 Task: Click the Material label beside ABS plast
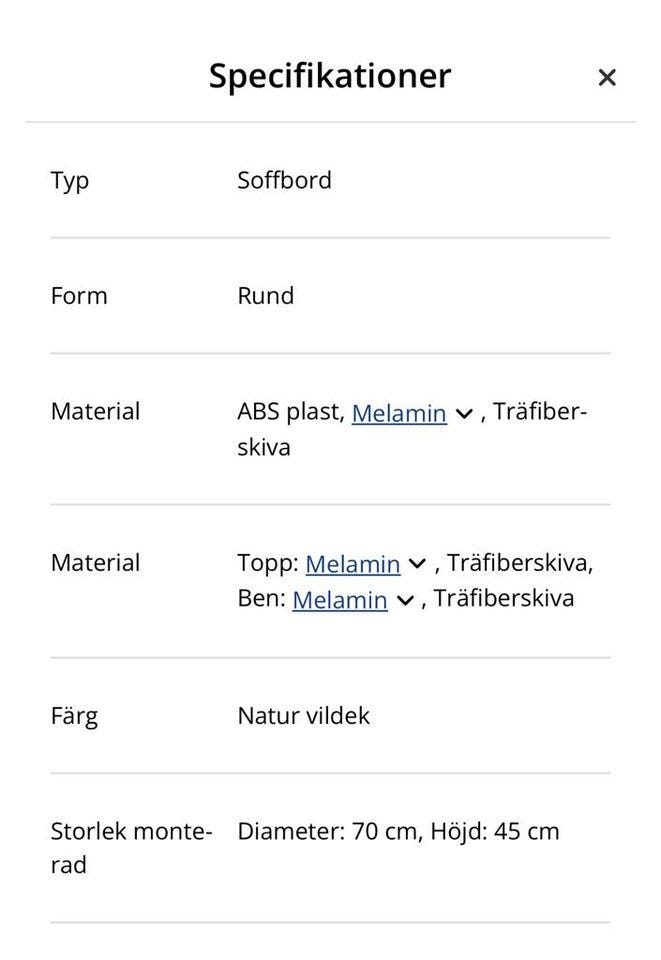coord(95,411)
